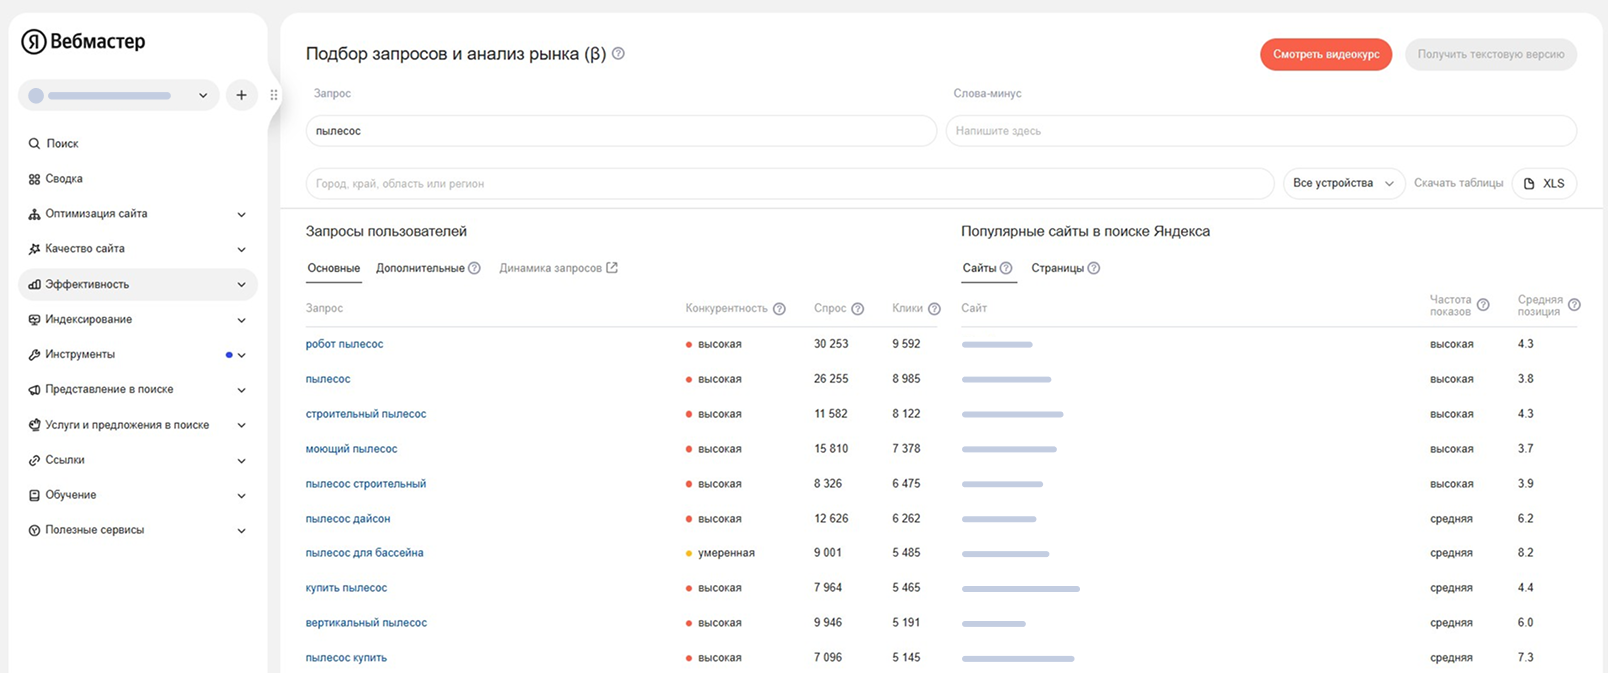This screenshot has height=674, width=1608.
Task: Switch to the Дополнительные tab
Action: [x=420, y=268]
